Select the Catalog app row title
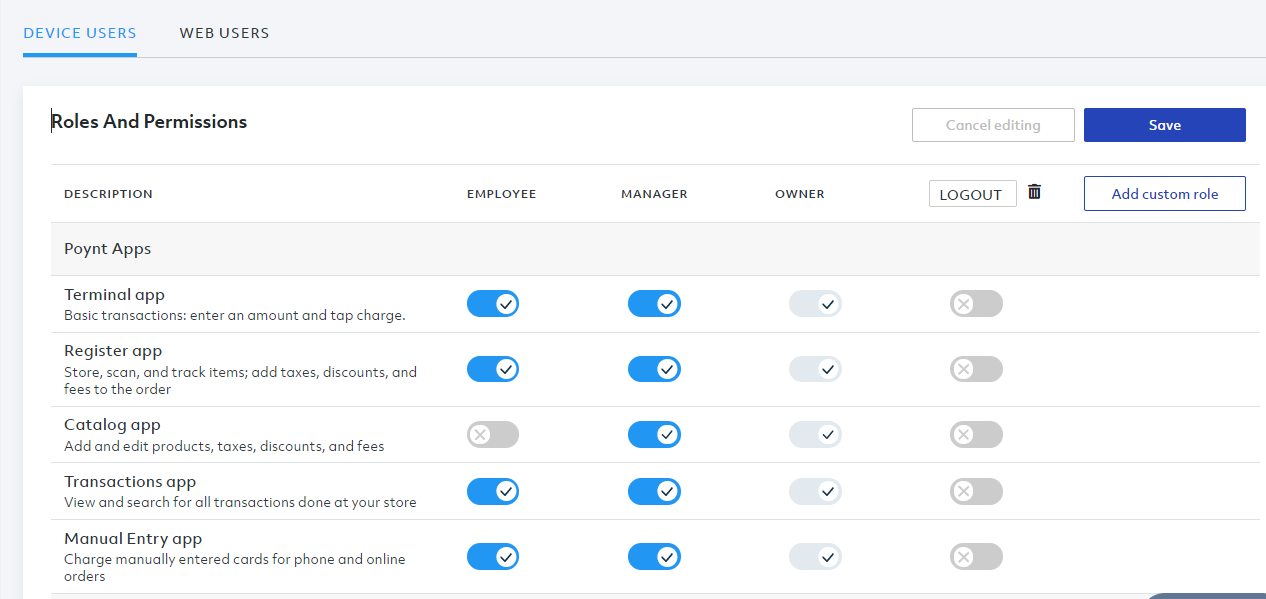Image resolution: width=1266 pixels, height=599 pixels. point(112,425)
